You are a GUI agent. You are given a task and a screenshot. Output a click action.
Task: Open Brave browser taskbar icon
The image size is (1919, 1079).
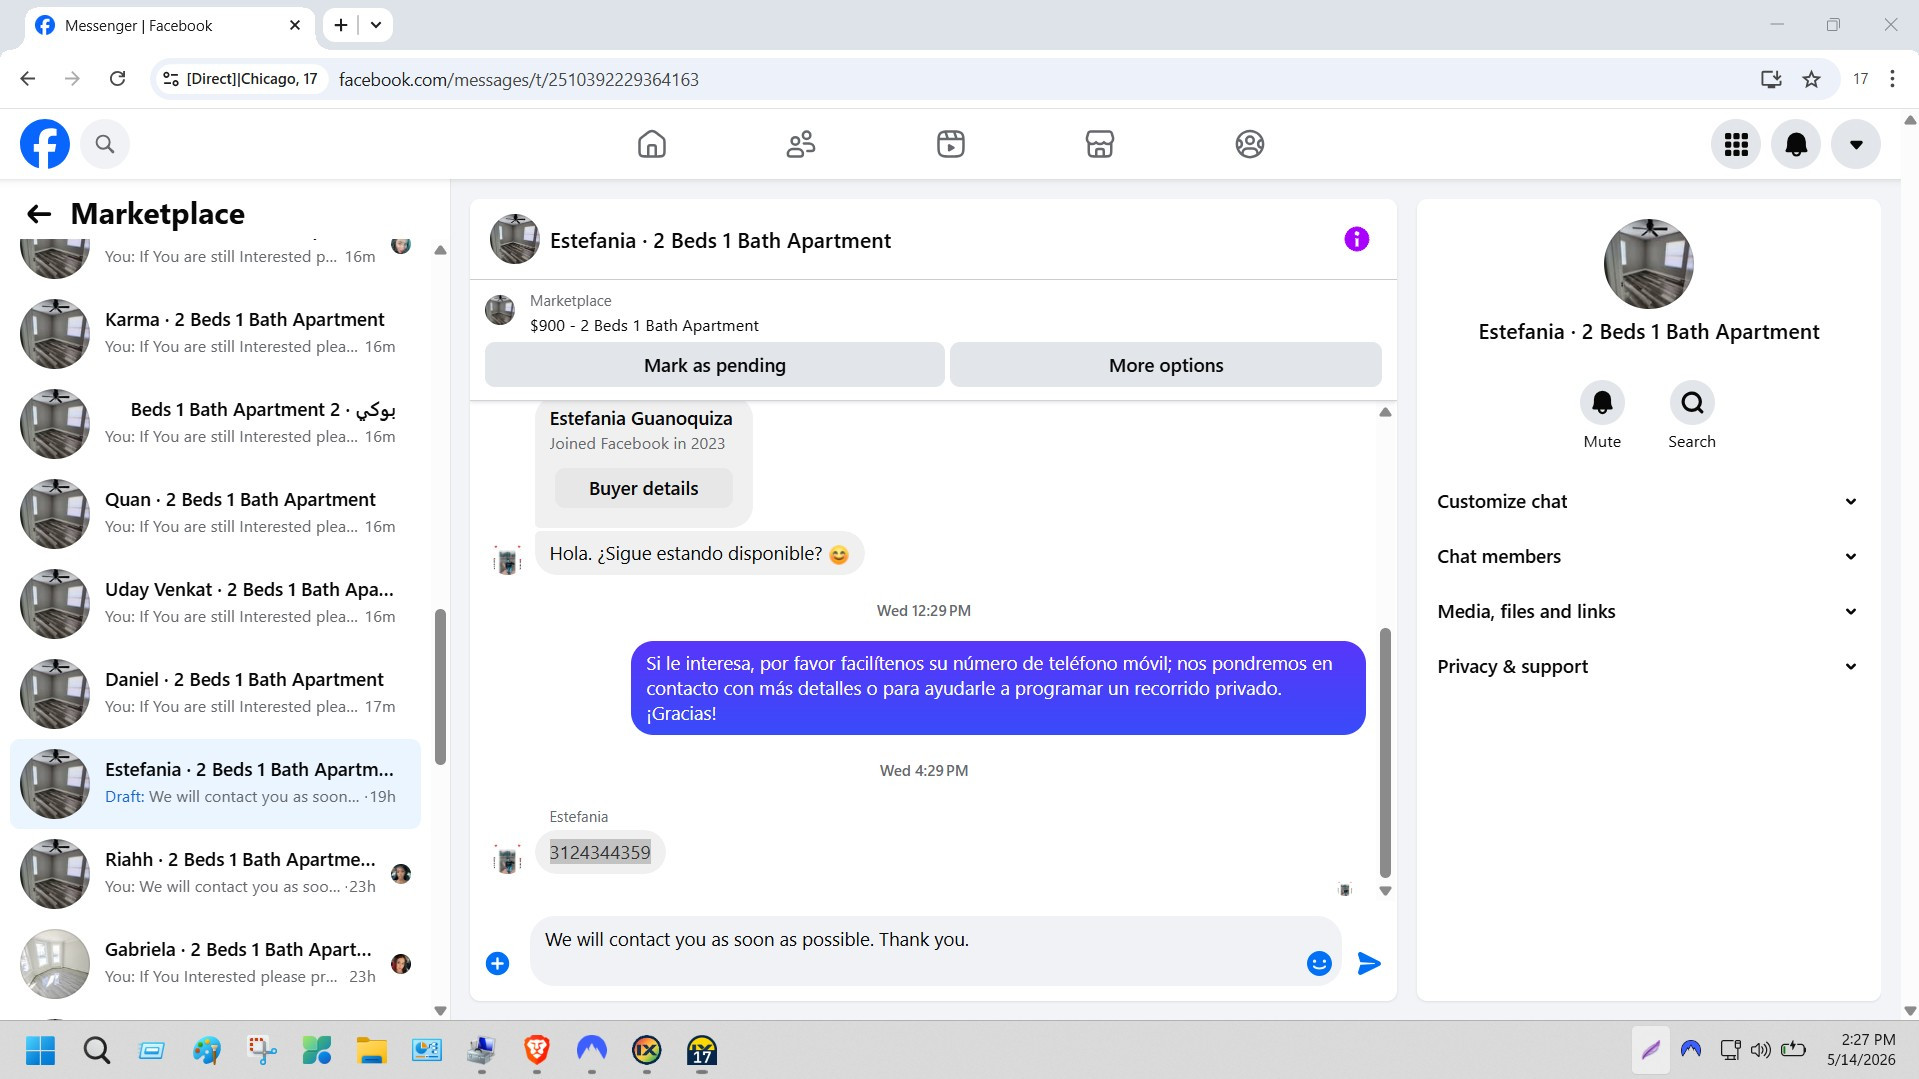537,1050
